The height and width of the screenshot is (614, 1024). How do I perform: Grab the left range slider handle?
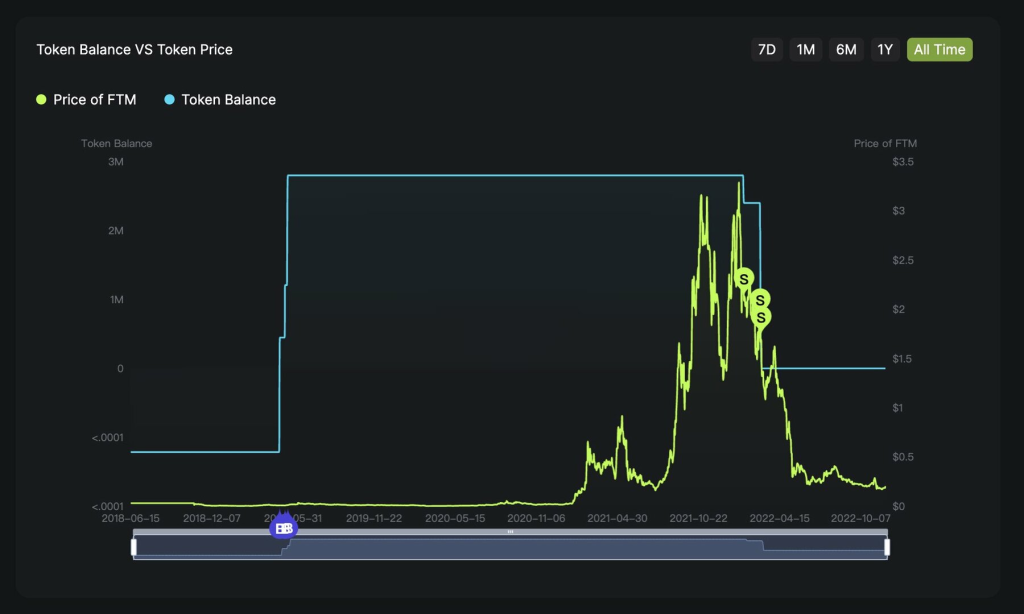pyautogui.click(x=134, y=547)
